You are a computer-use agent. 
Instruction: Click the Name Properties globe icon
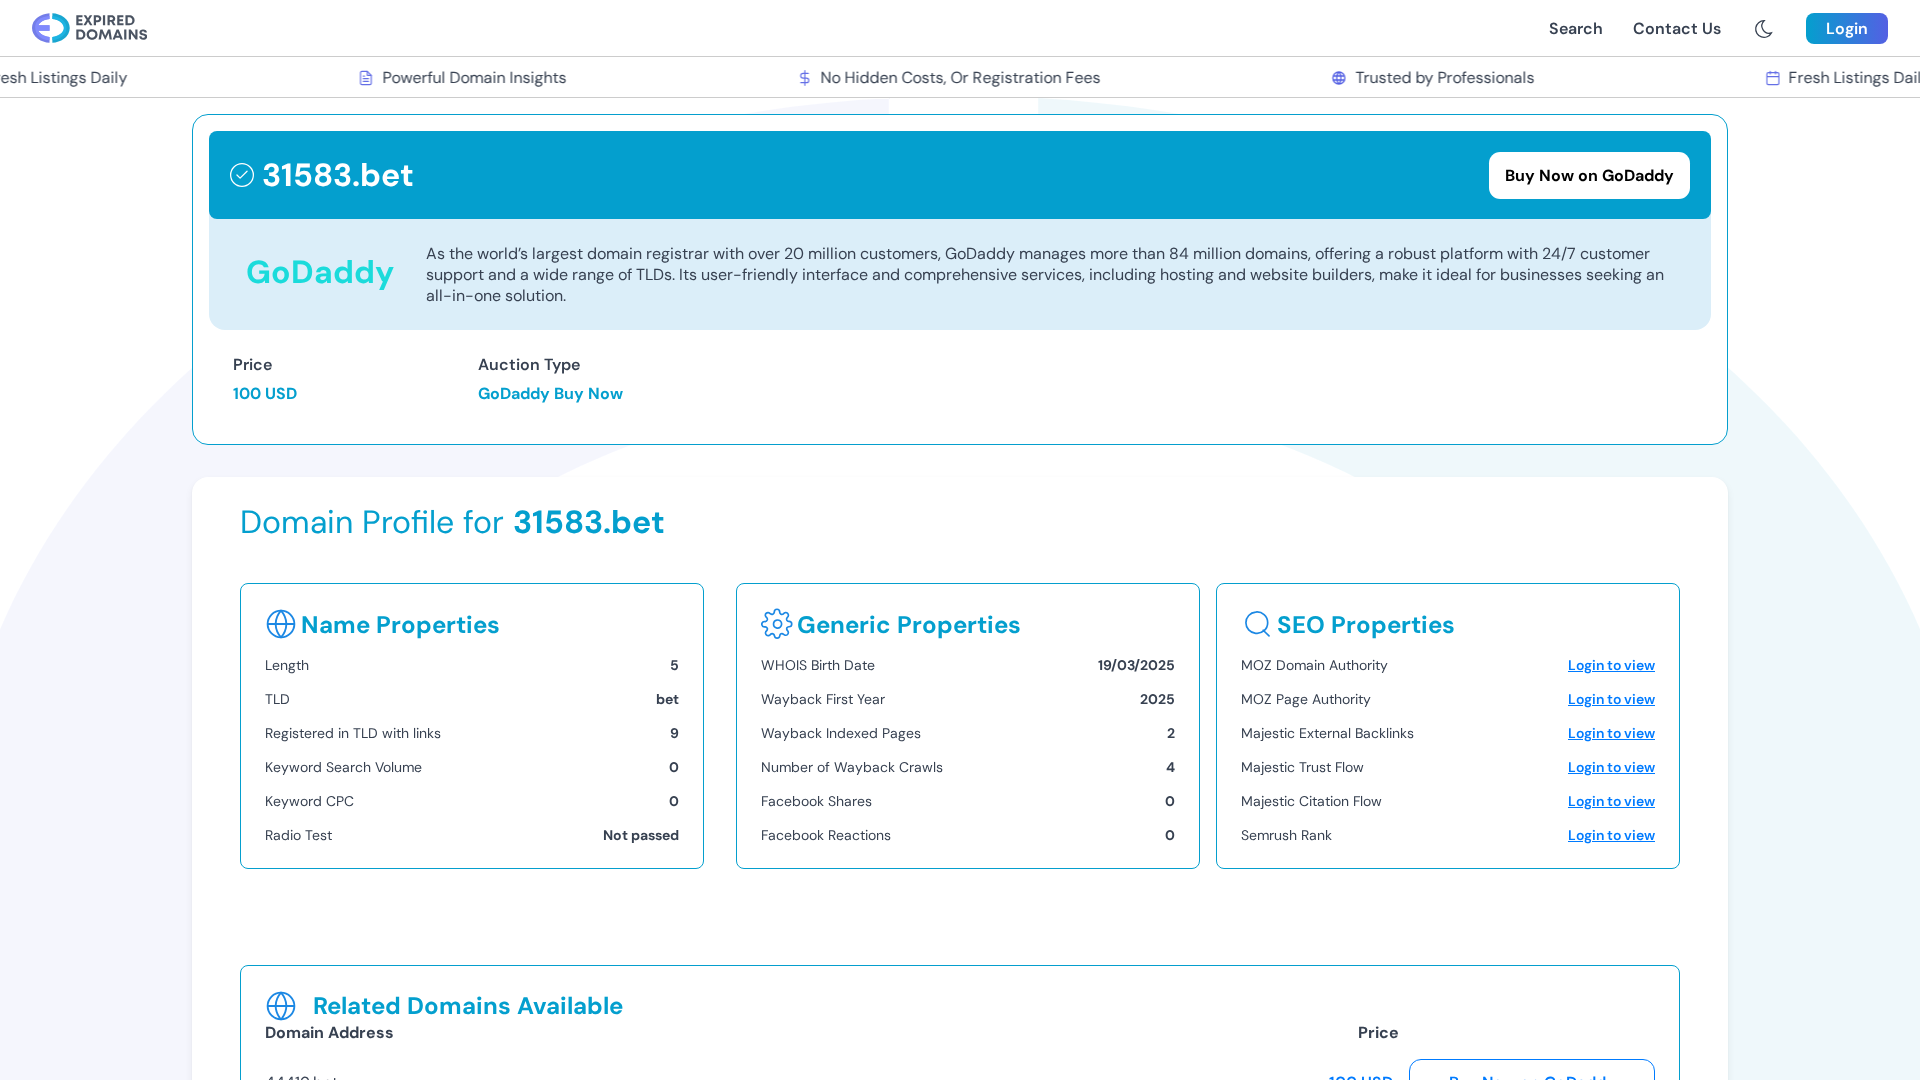[x=280, y=624]
